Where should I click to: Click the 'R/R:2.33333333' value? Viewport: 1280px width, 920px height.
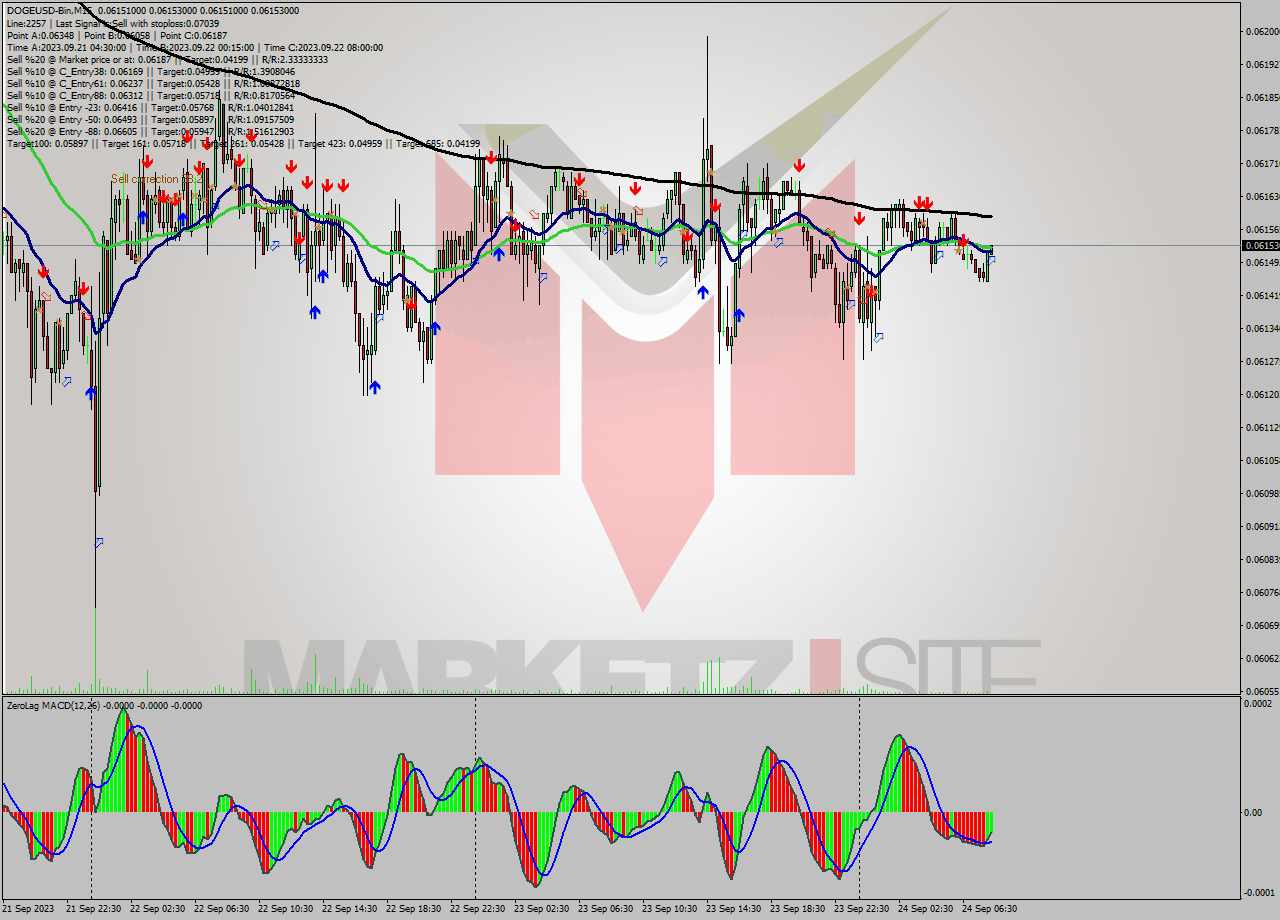click(x=296, y=59)
